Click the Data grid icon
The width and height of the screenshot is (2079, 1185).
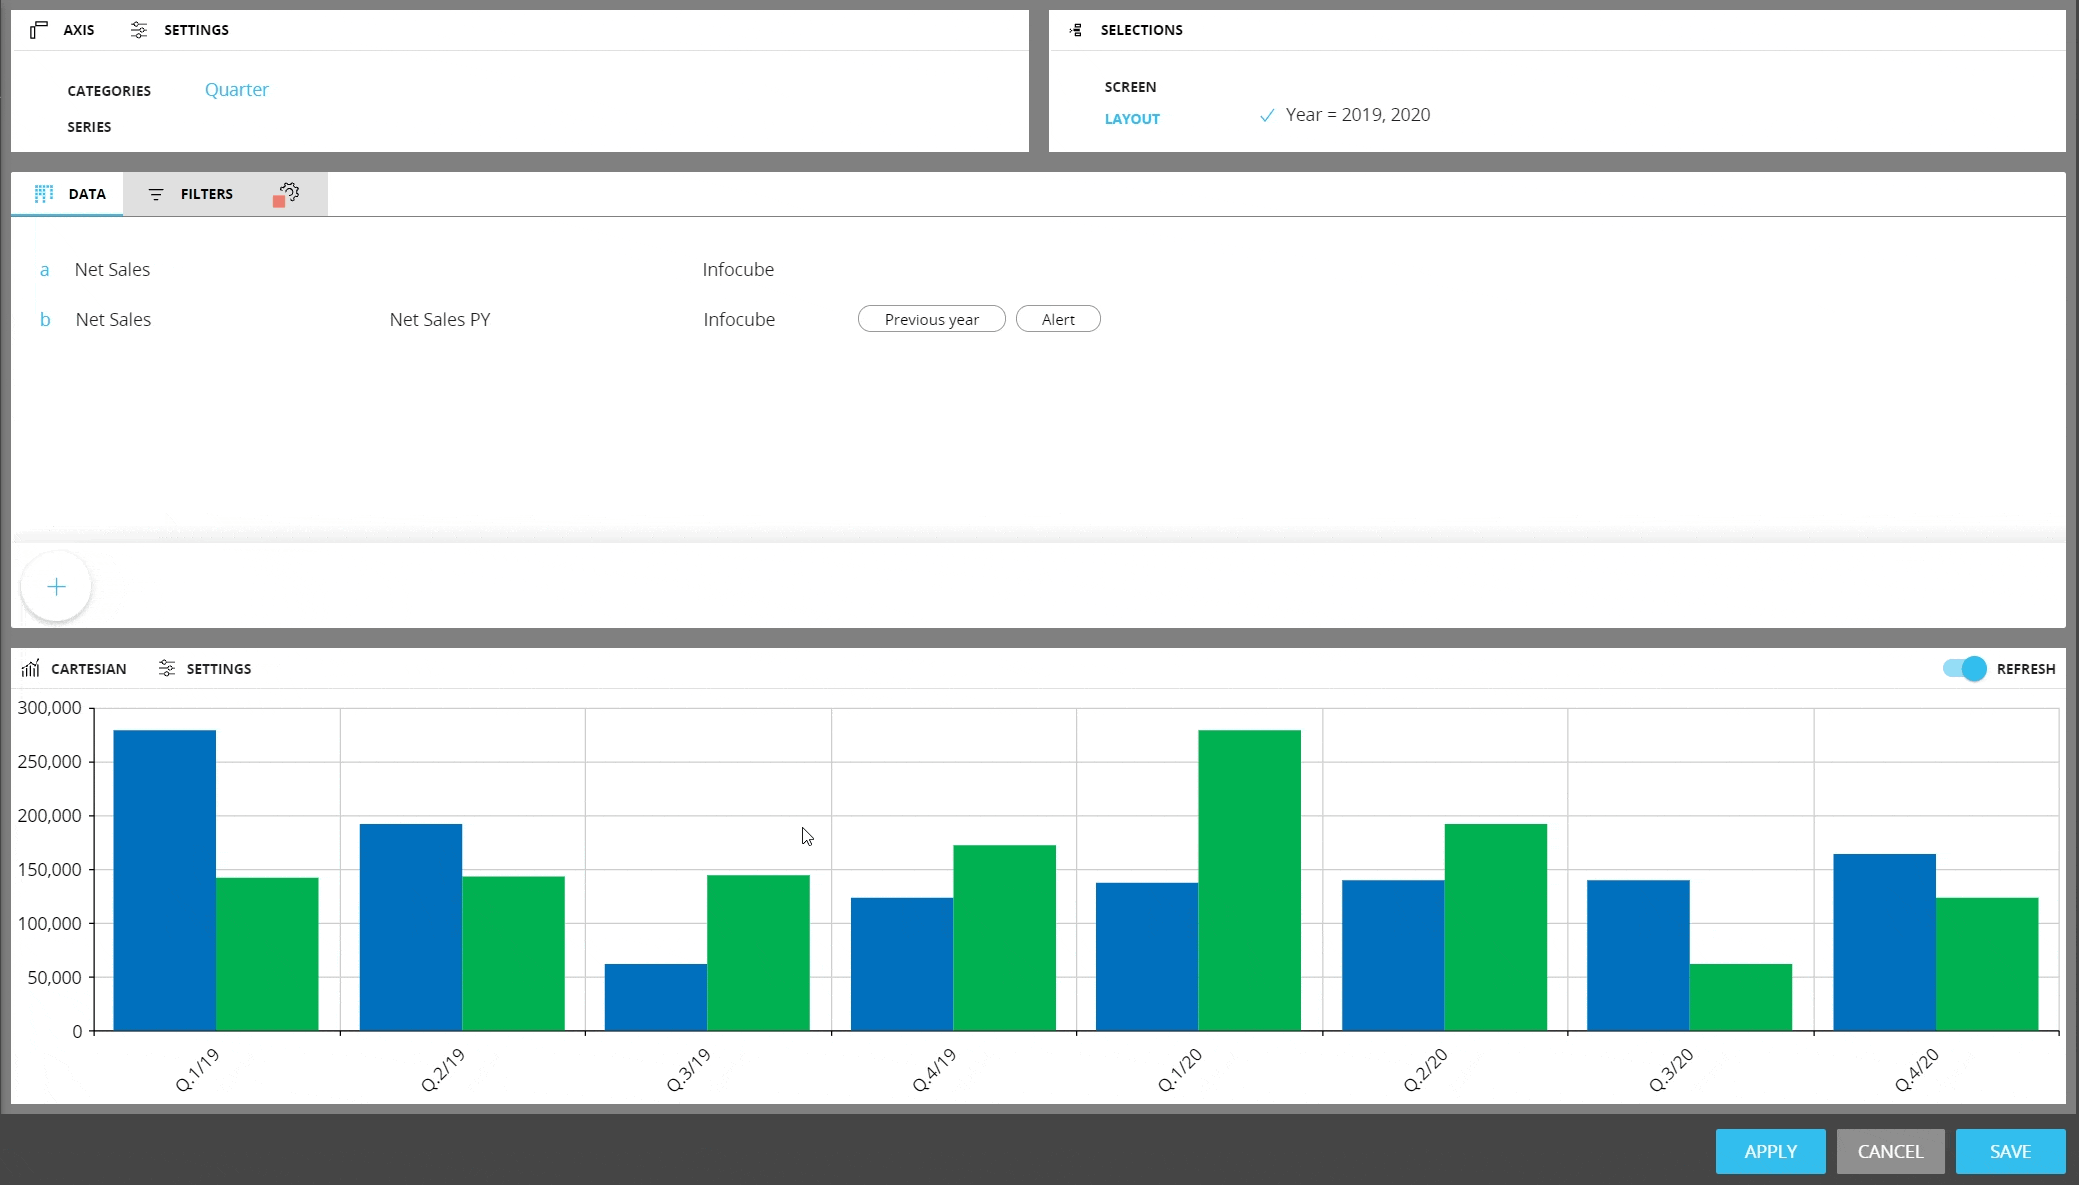pos(44,194)
